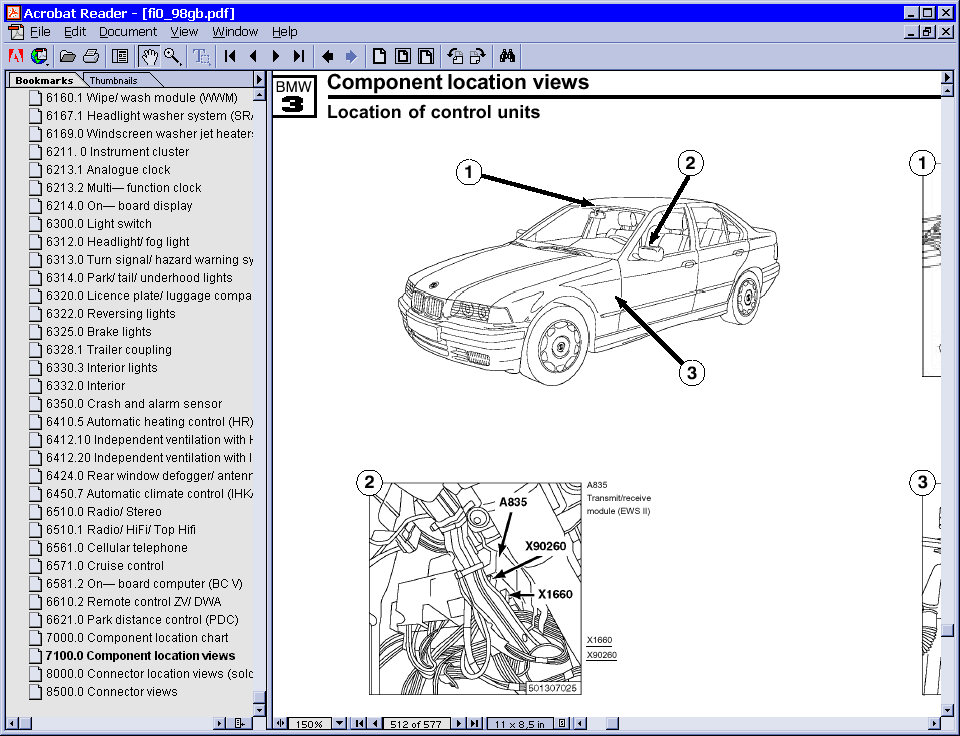Click the Fit Width page icon
The height and width of the screenshot is (736, 960).
tap(425, 56)
